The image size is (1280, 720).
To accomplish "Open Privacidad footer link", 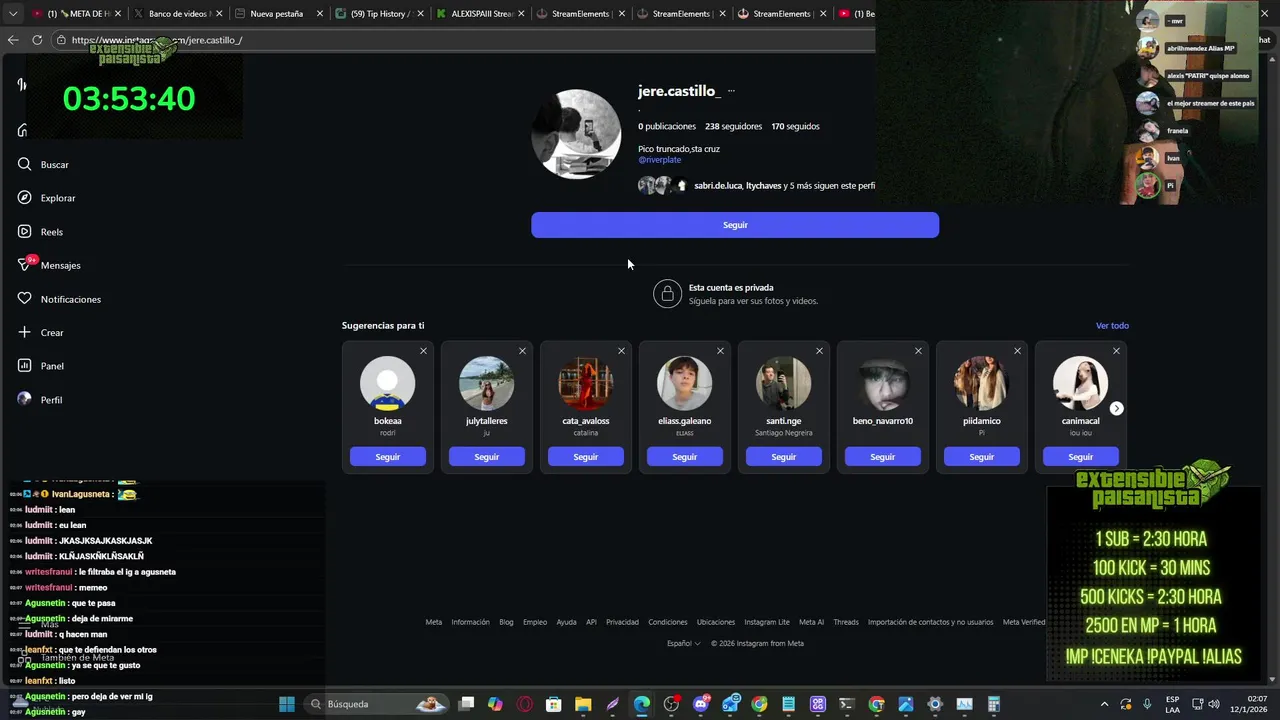I will coord(622,622).
